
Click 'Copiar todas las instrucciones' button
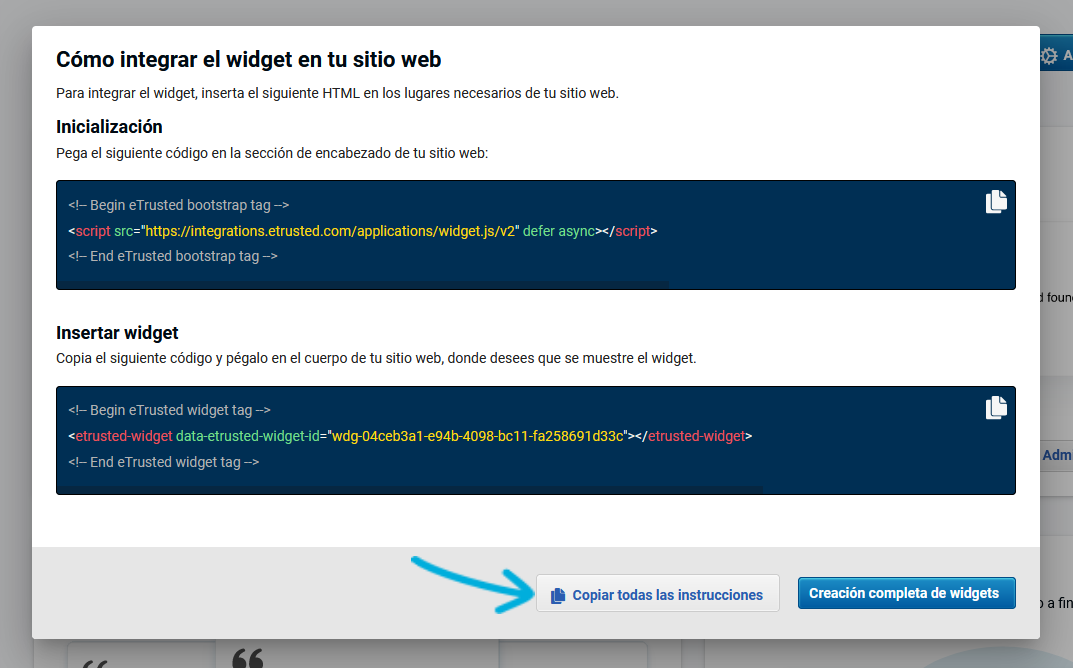click(658, 593)
